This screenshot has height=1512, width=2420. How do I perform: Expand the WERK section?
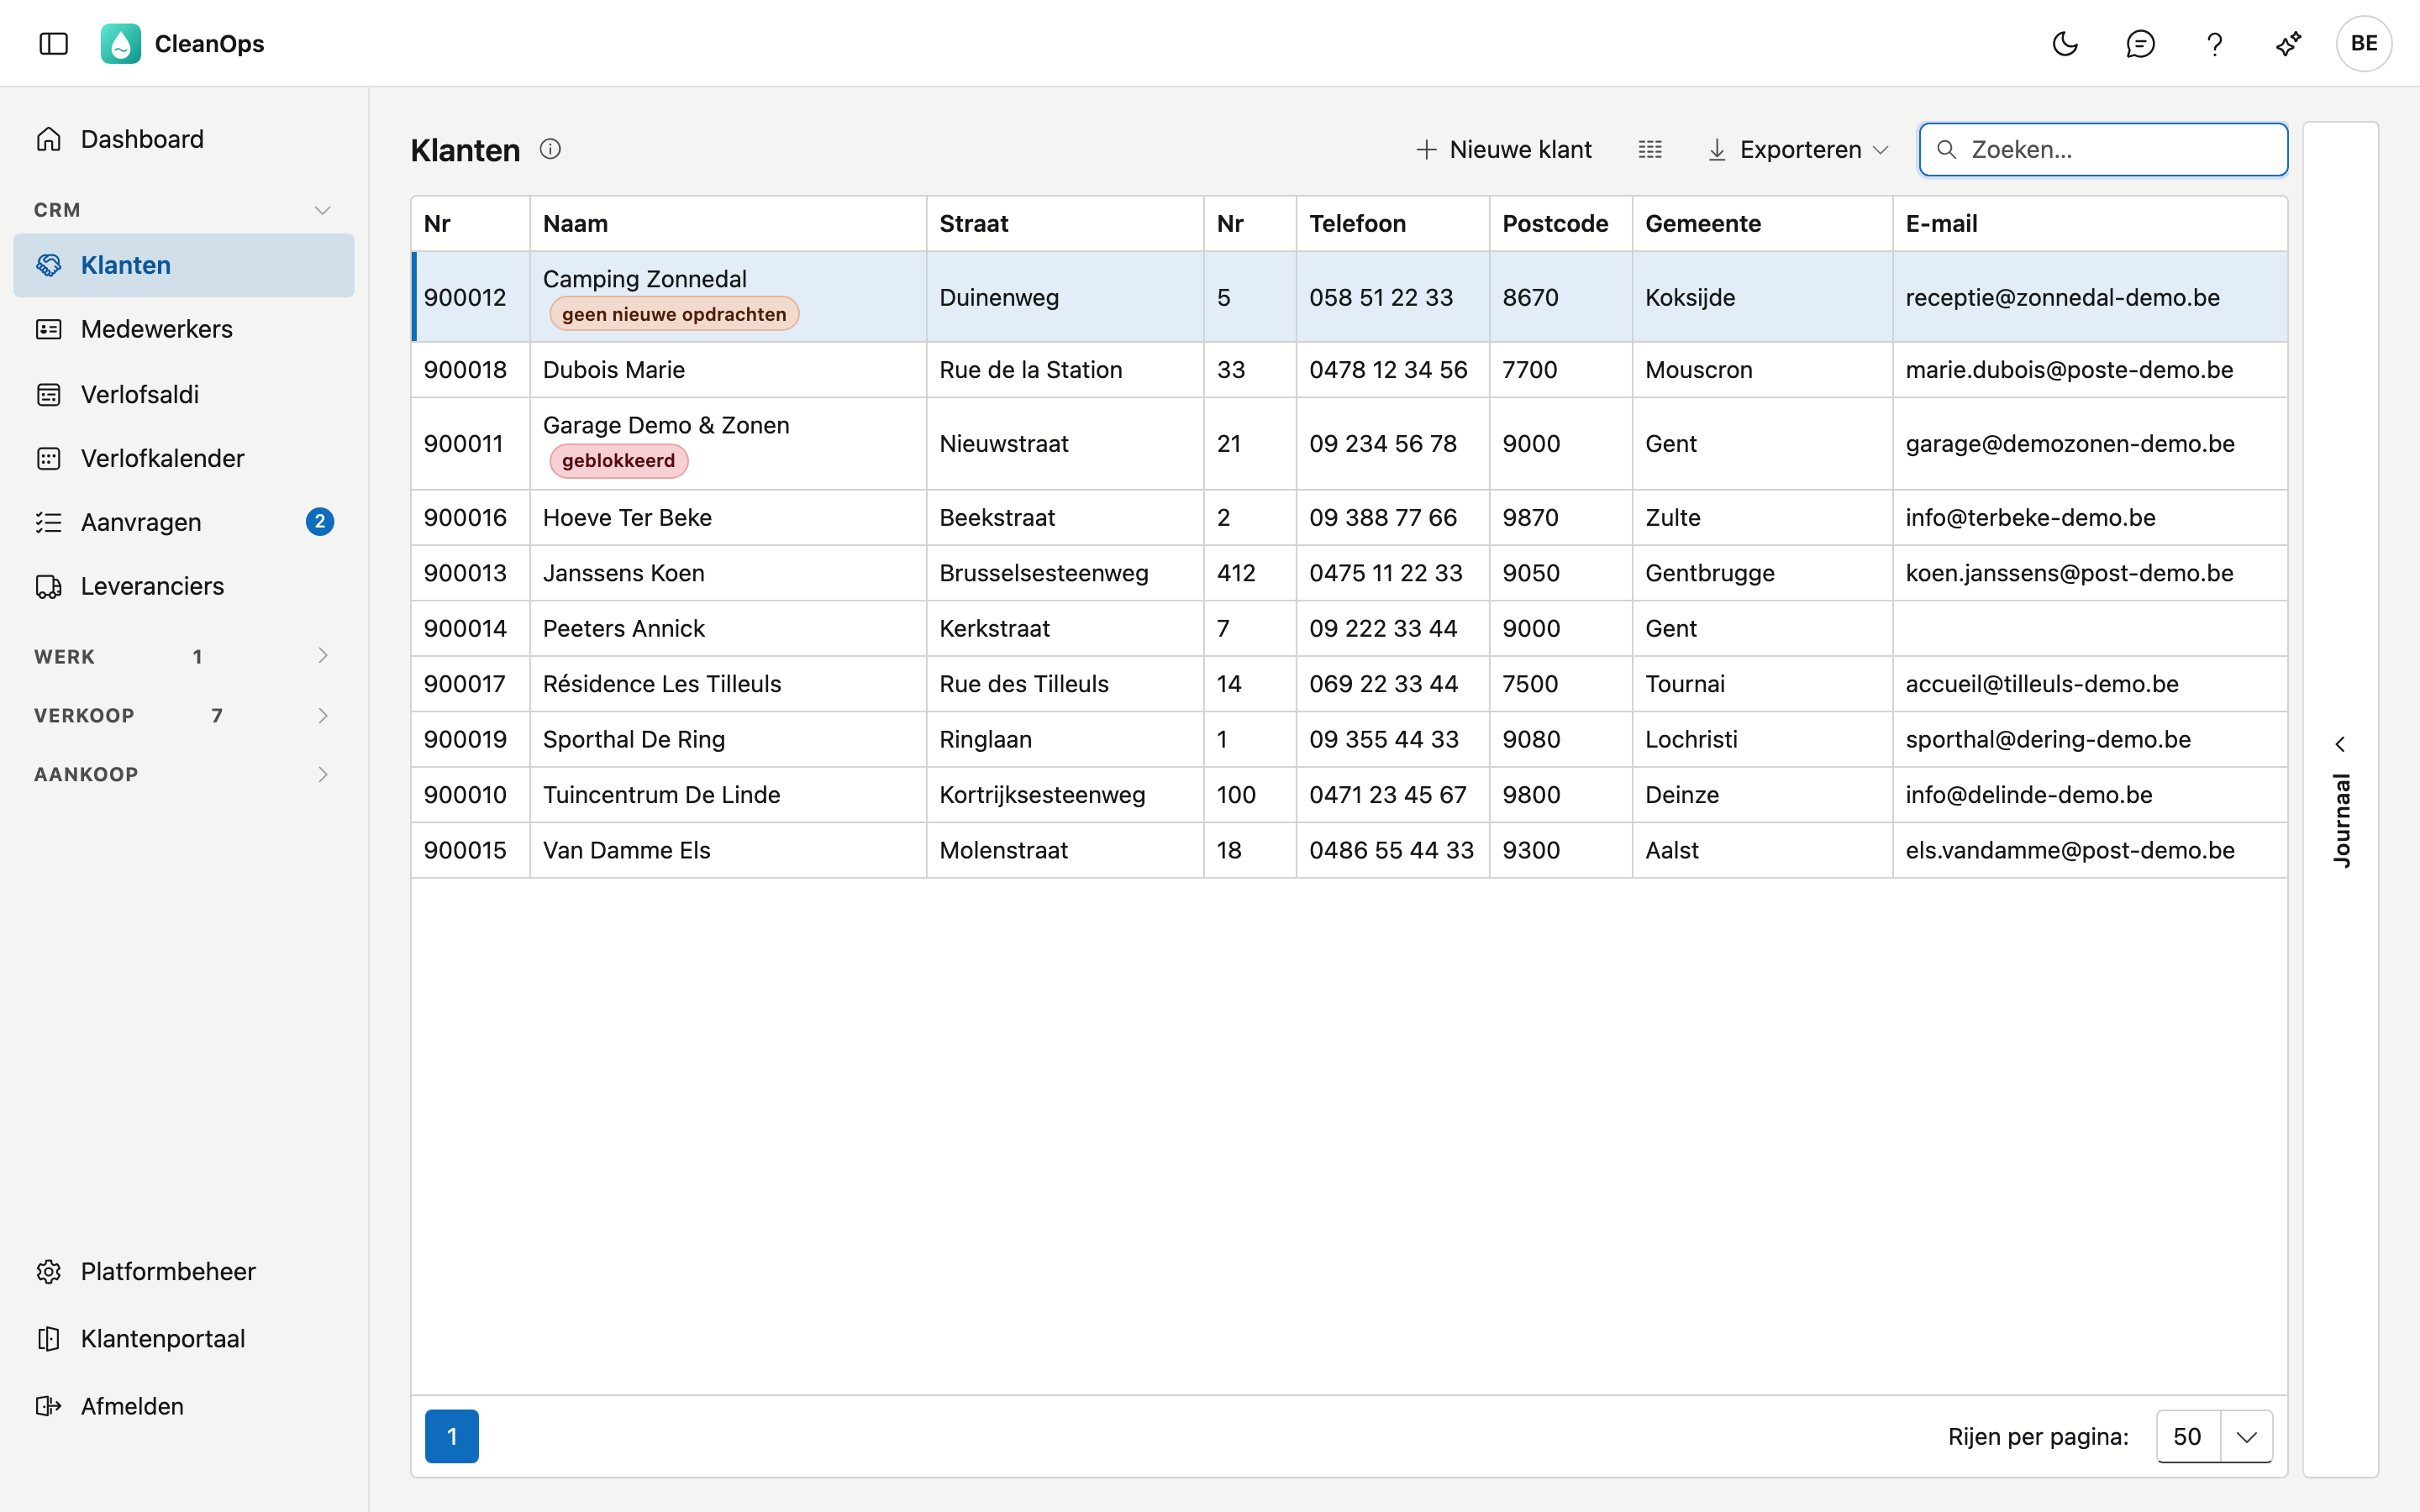184,656
